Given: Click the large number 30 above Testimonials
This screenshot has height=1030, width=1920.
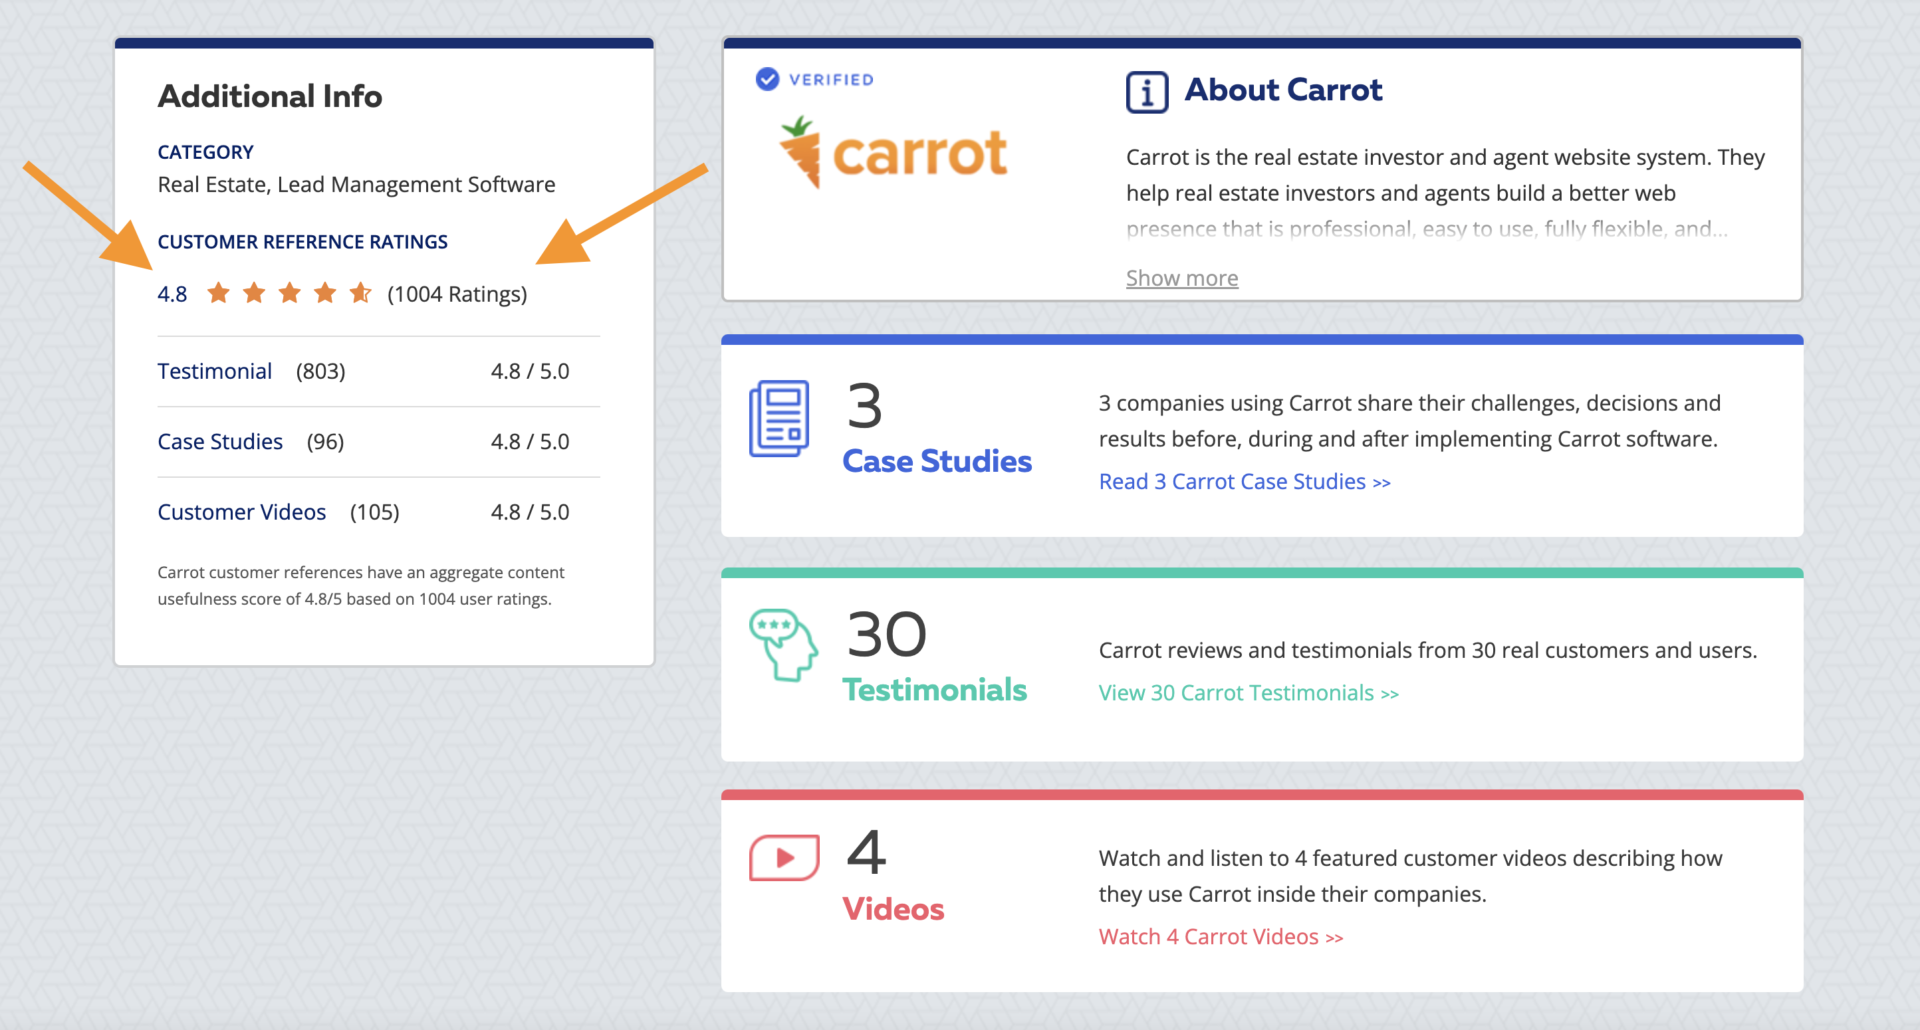Looking at the screenshot, I should pyautogui.click(x=887, y=634).
